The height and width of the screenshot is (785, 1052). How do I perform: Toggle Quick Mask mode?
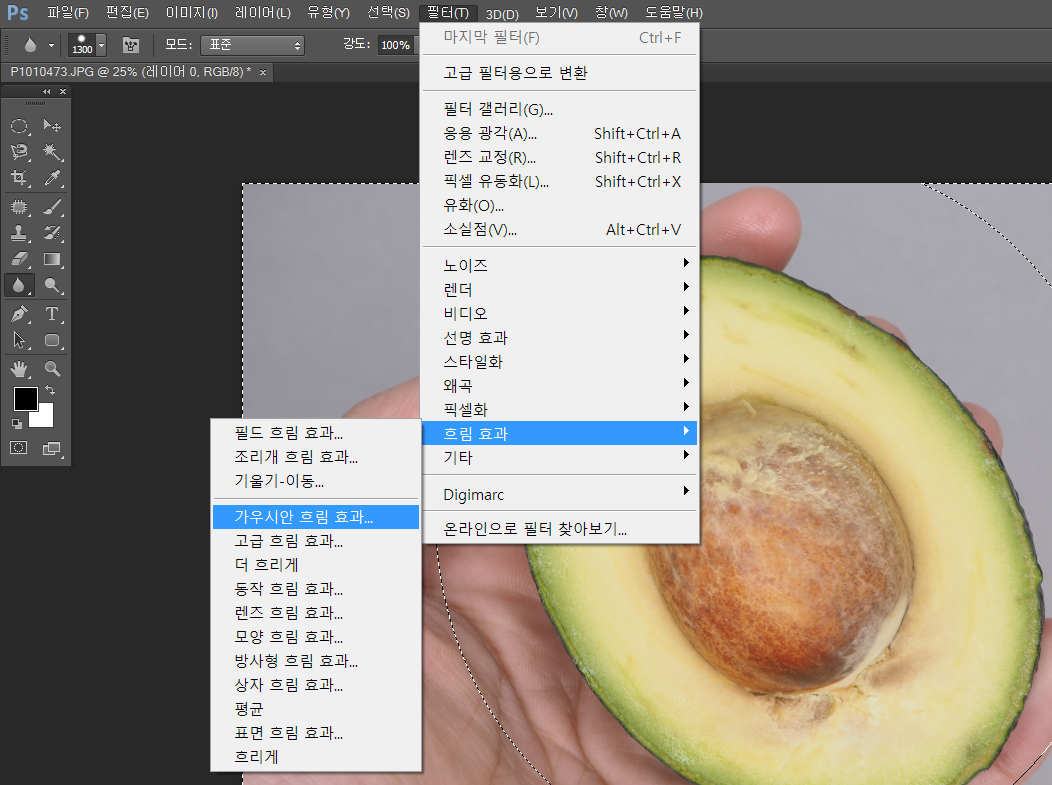[19, 448]
